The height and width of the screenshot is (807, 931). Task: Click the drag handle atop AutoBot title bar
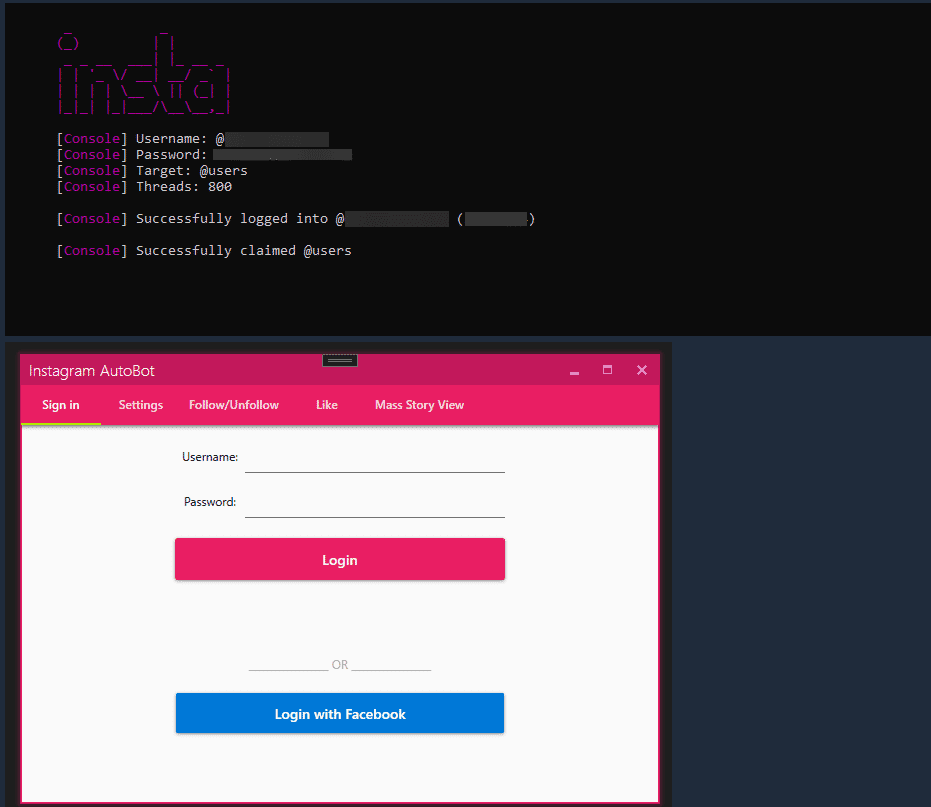pos(340,360)
